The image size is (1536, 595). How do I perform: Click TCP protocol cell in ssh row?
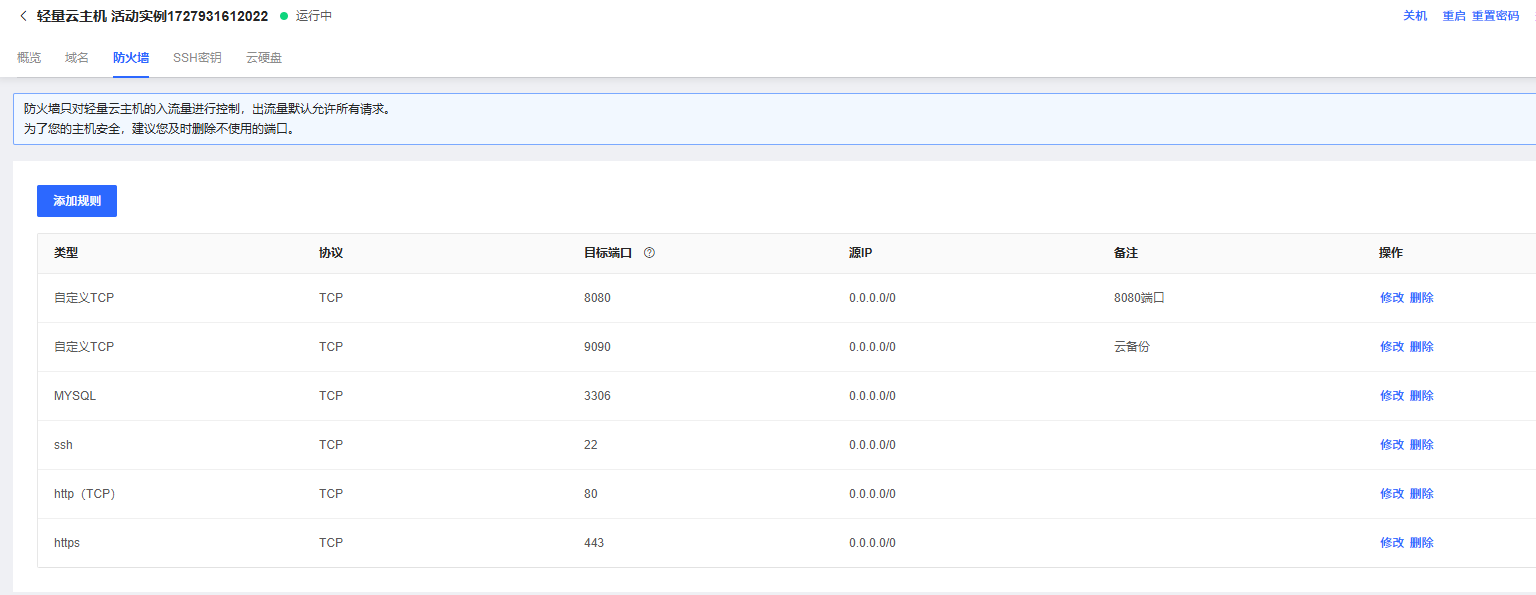coord(331,445)
